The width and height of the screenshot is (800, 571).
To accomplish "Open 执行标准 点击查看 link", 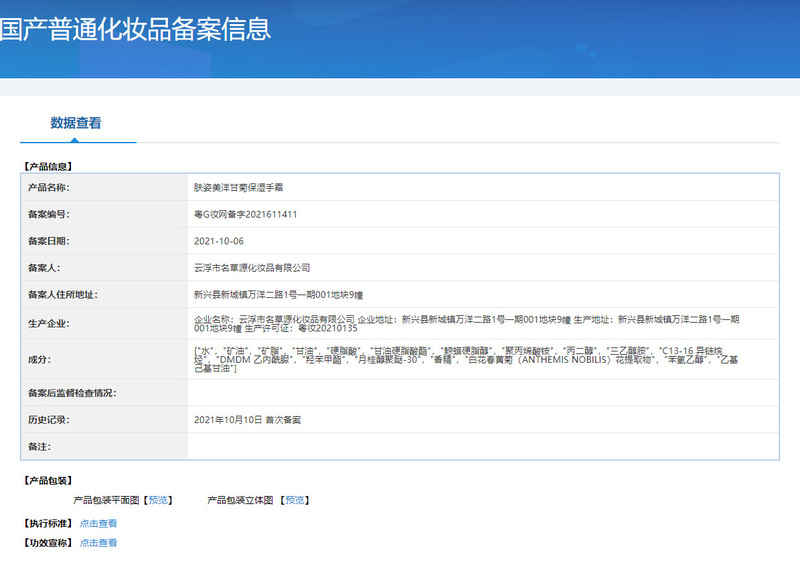I will pos(98,524).
